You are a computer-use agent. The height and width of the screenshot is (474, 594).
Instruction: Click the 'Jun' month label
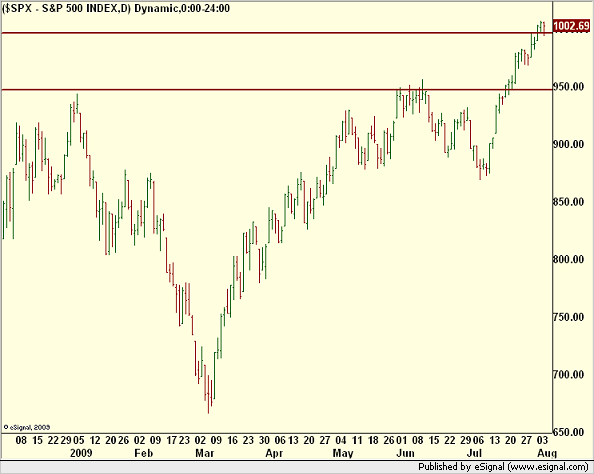click(x=406, y=453)
